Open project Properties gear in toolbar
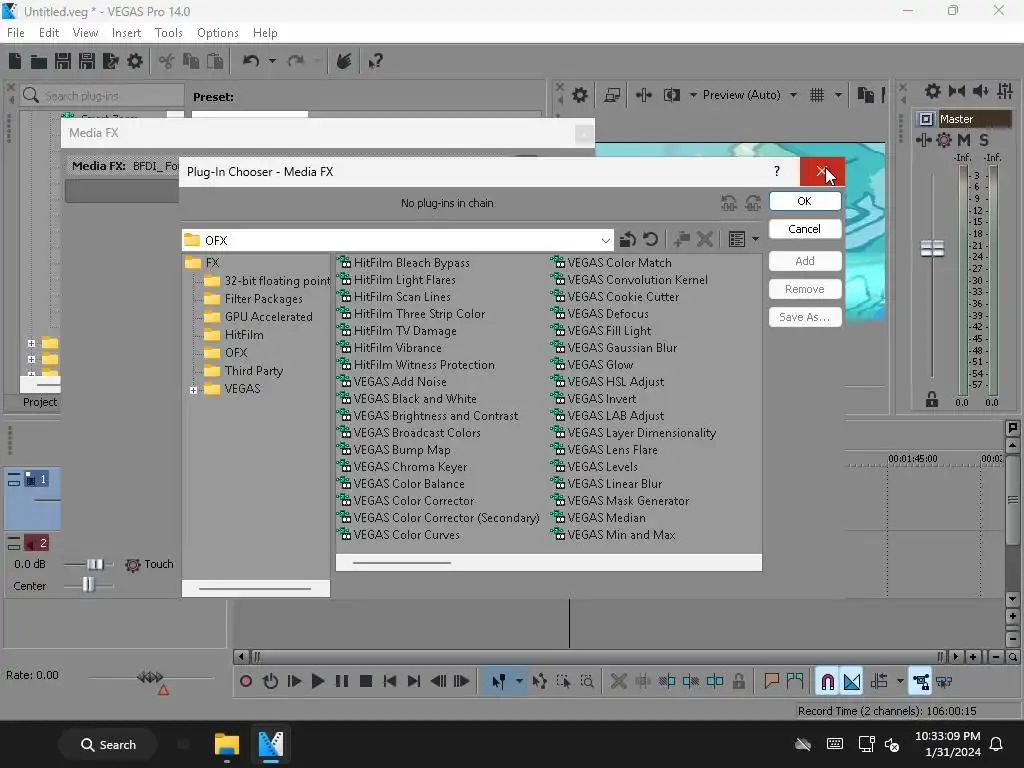The width and height of the screenshot is (1024, 768). click(x=135, y=61)
